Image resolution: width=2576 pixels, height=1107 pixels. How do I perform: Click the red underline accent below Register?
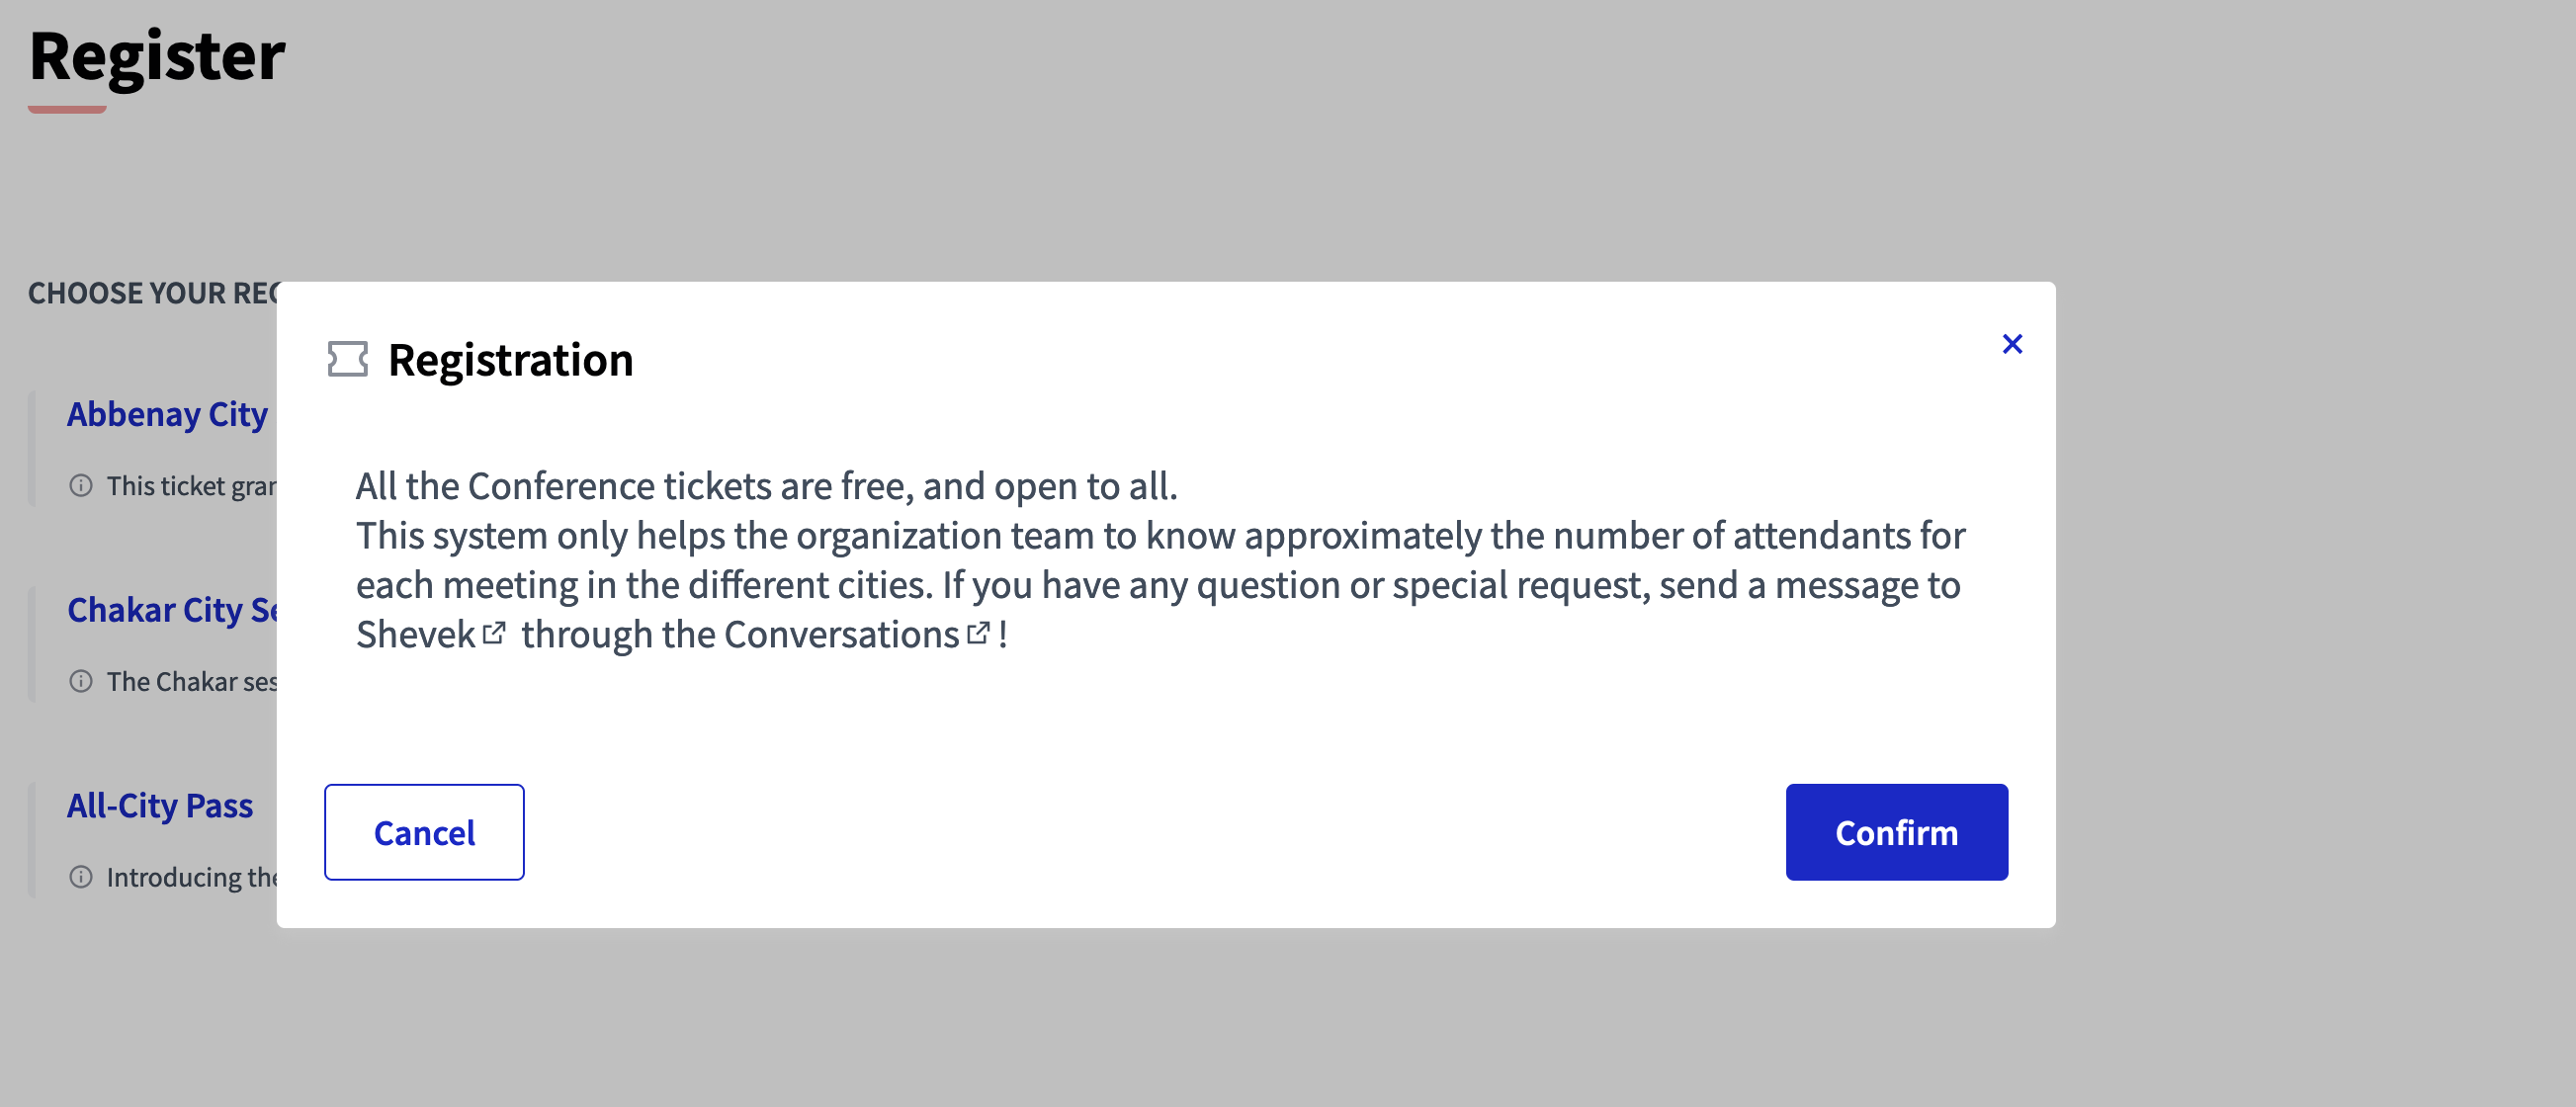(67, 108)
